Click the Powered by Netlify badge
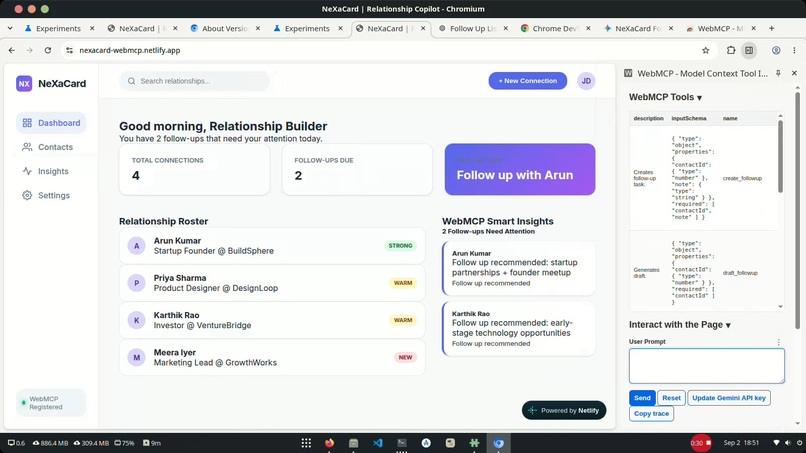806x453 pixels. [x=564, y=410]
